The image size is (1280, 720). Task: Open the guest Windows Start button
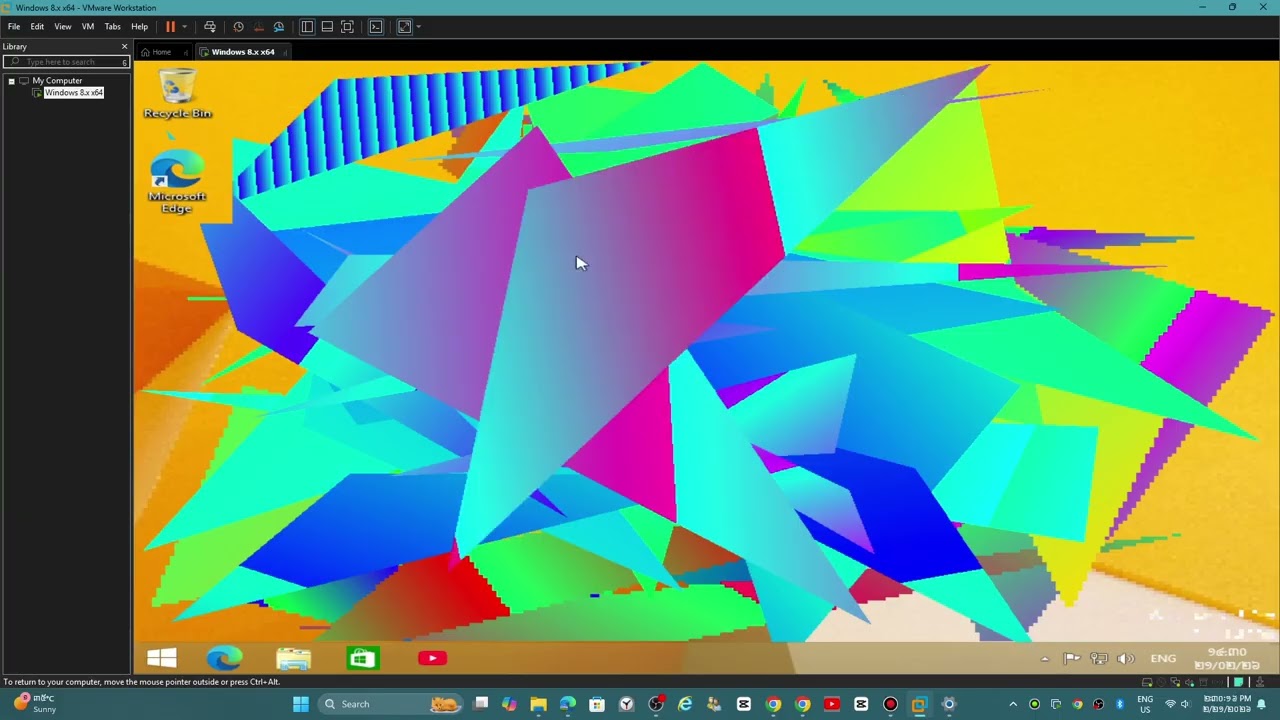[162, 658]
